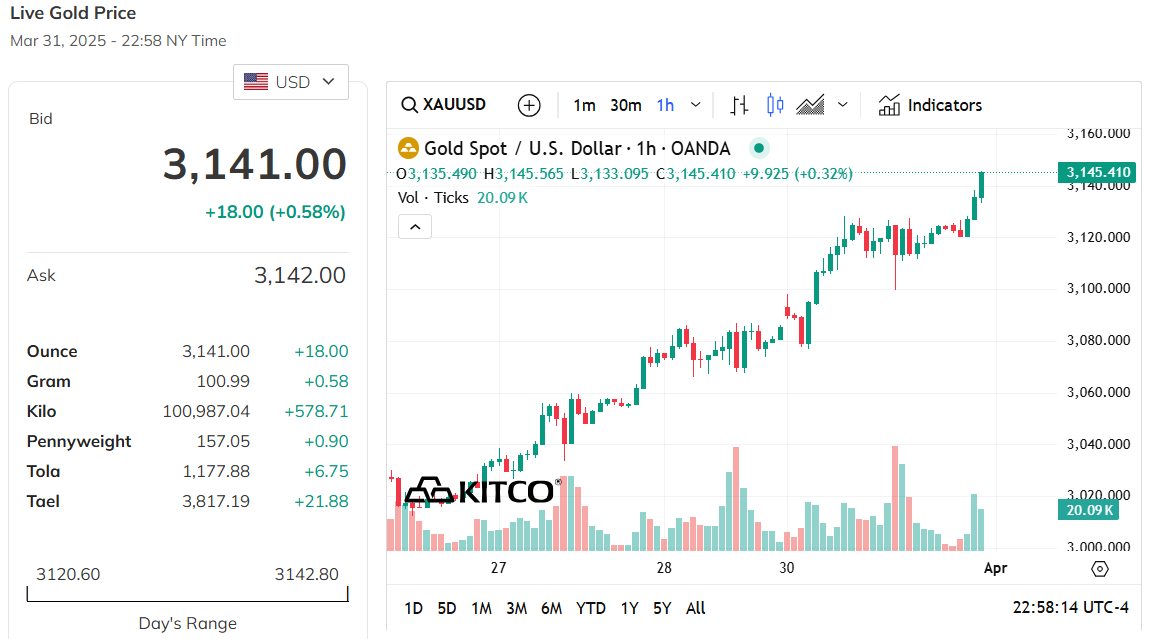This screenshot has height=639, width=1151.
Task: Expand the time interval dropdown arrow
Action: pyautogui.click(x=696, y=105)
